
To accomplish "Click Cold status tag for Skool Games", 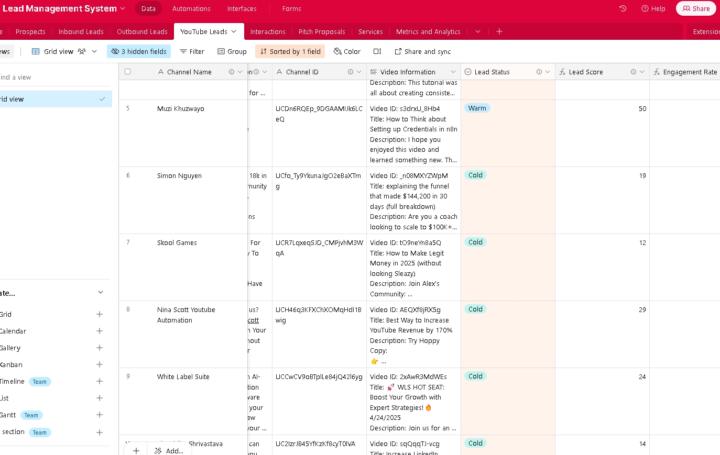I will tap(475, 242).
